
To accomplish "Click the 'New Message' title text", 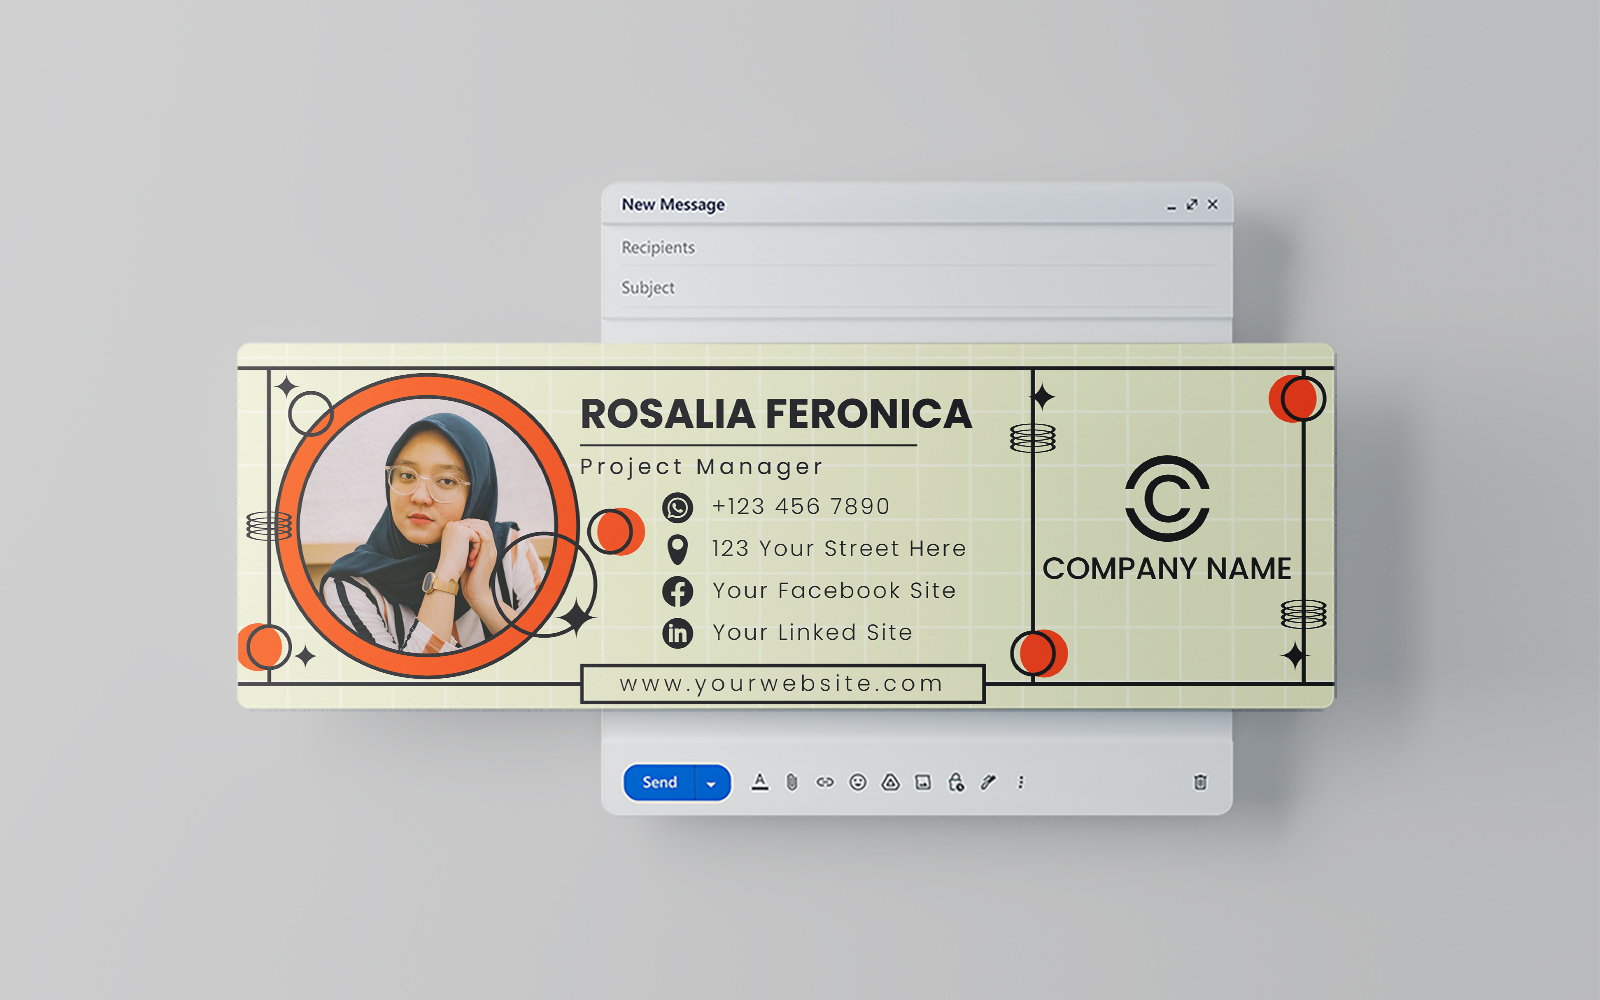I will [673, 205].
